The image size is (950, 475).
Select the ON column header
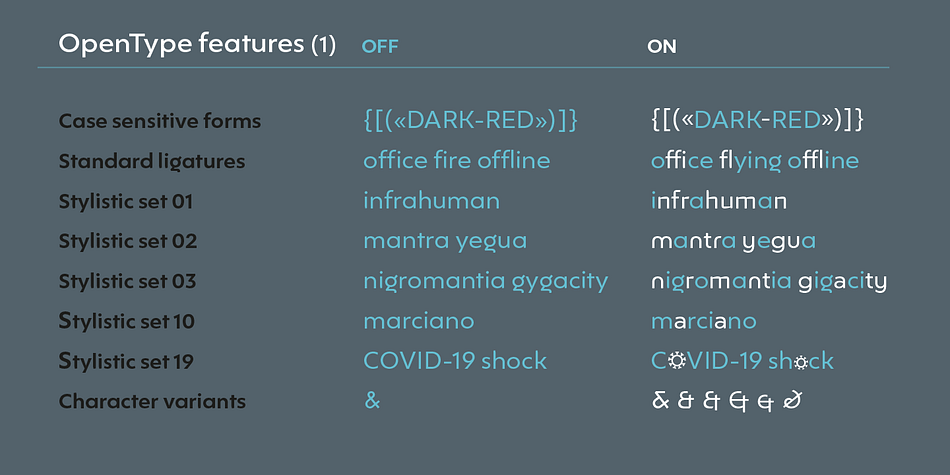(x=662, y=47)
